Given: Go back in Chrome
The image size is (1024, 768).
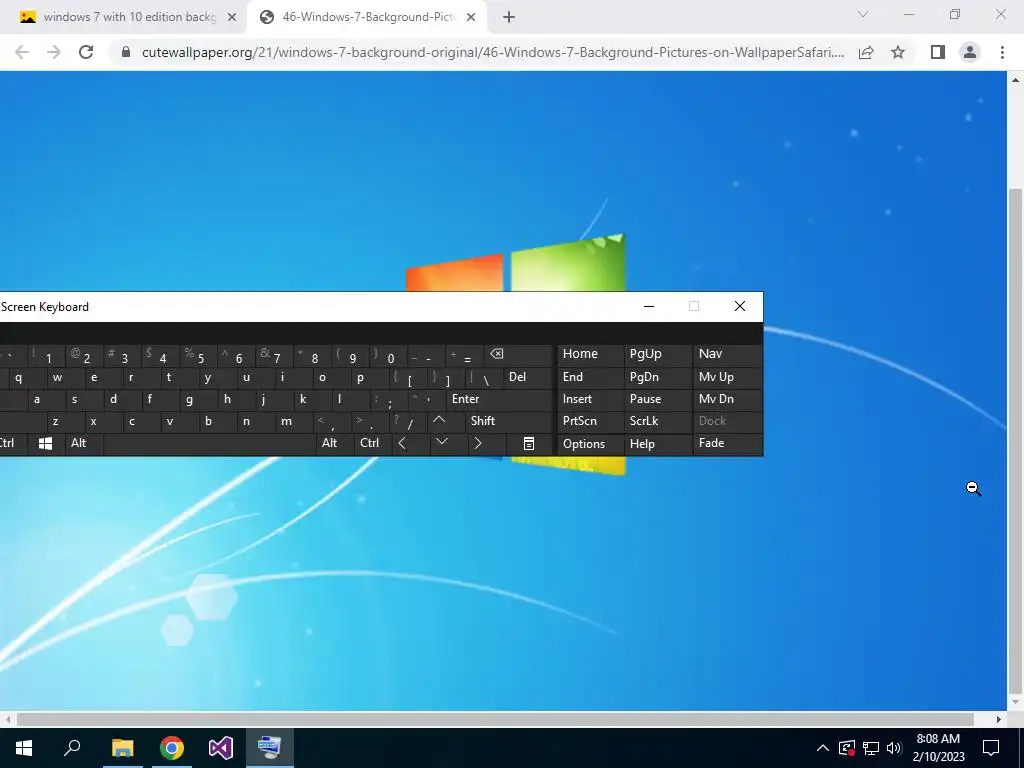Looking at the screenshot, I should pos(22,52).
